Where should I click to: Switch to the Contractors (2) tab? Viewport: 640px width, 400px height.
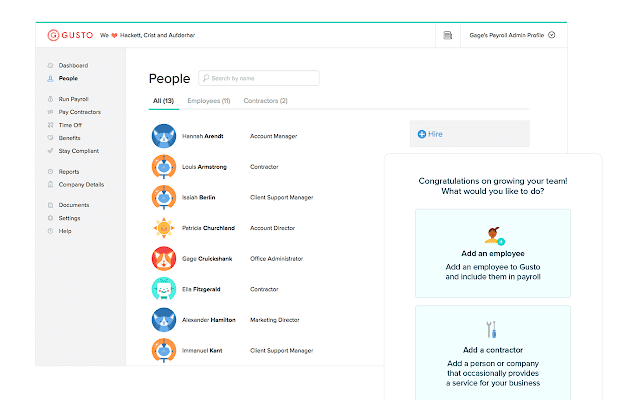click(265, 101)
